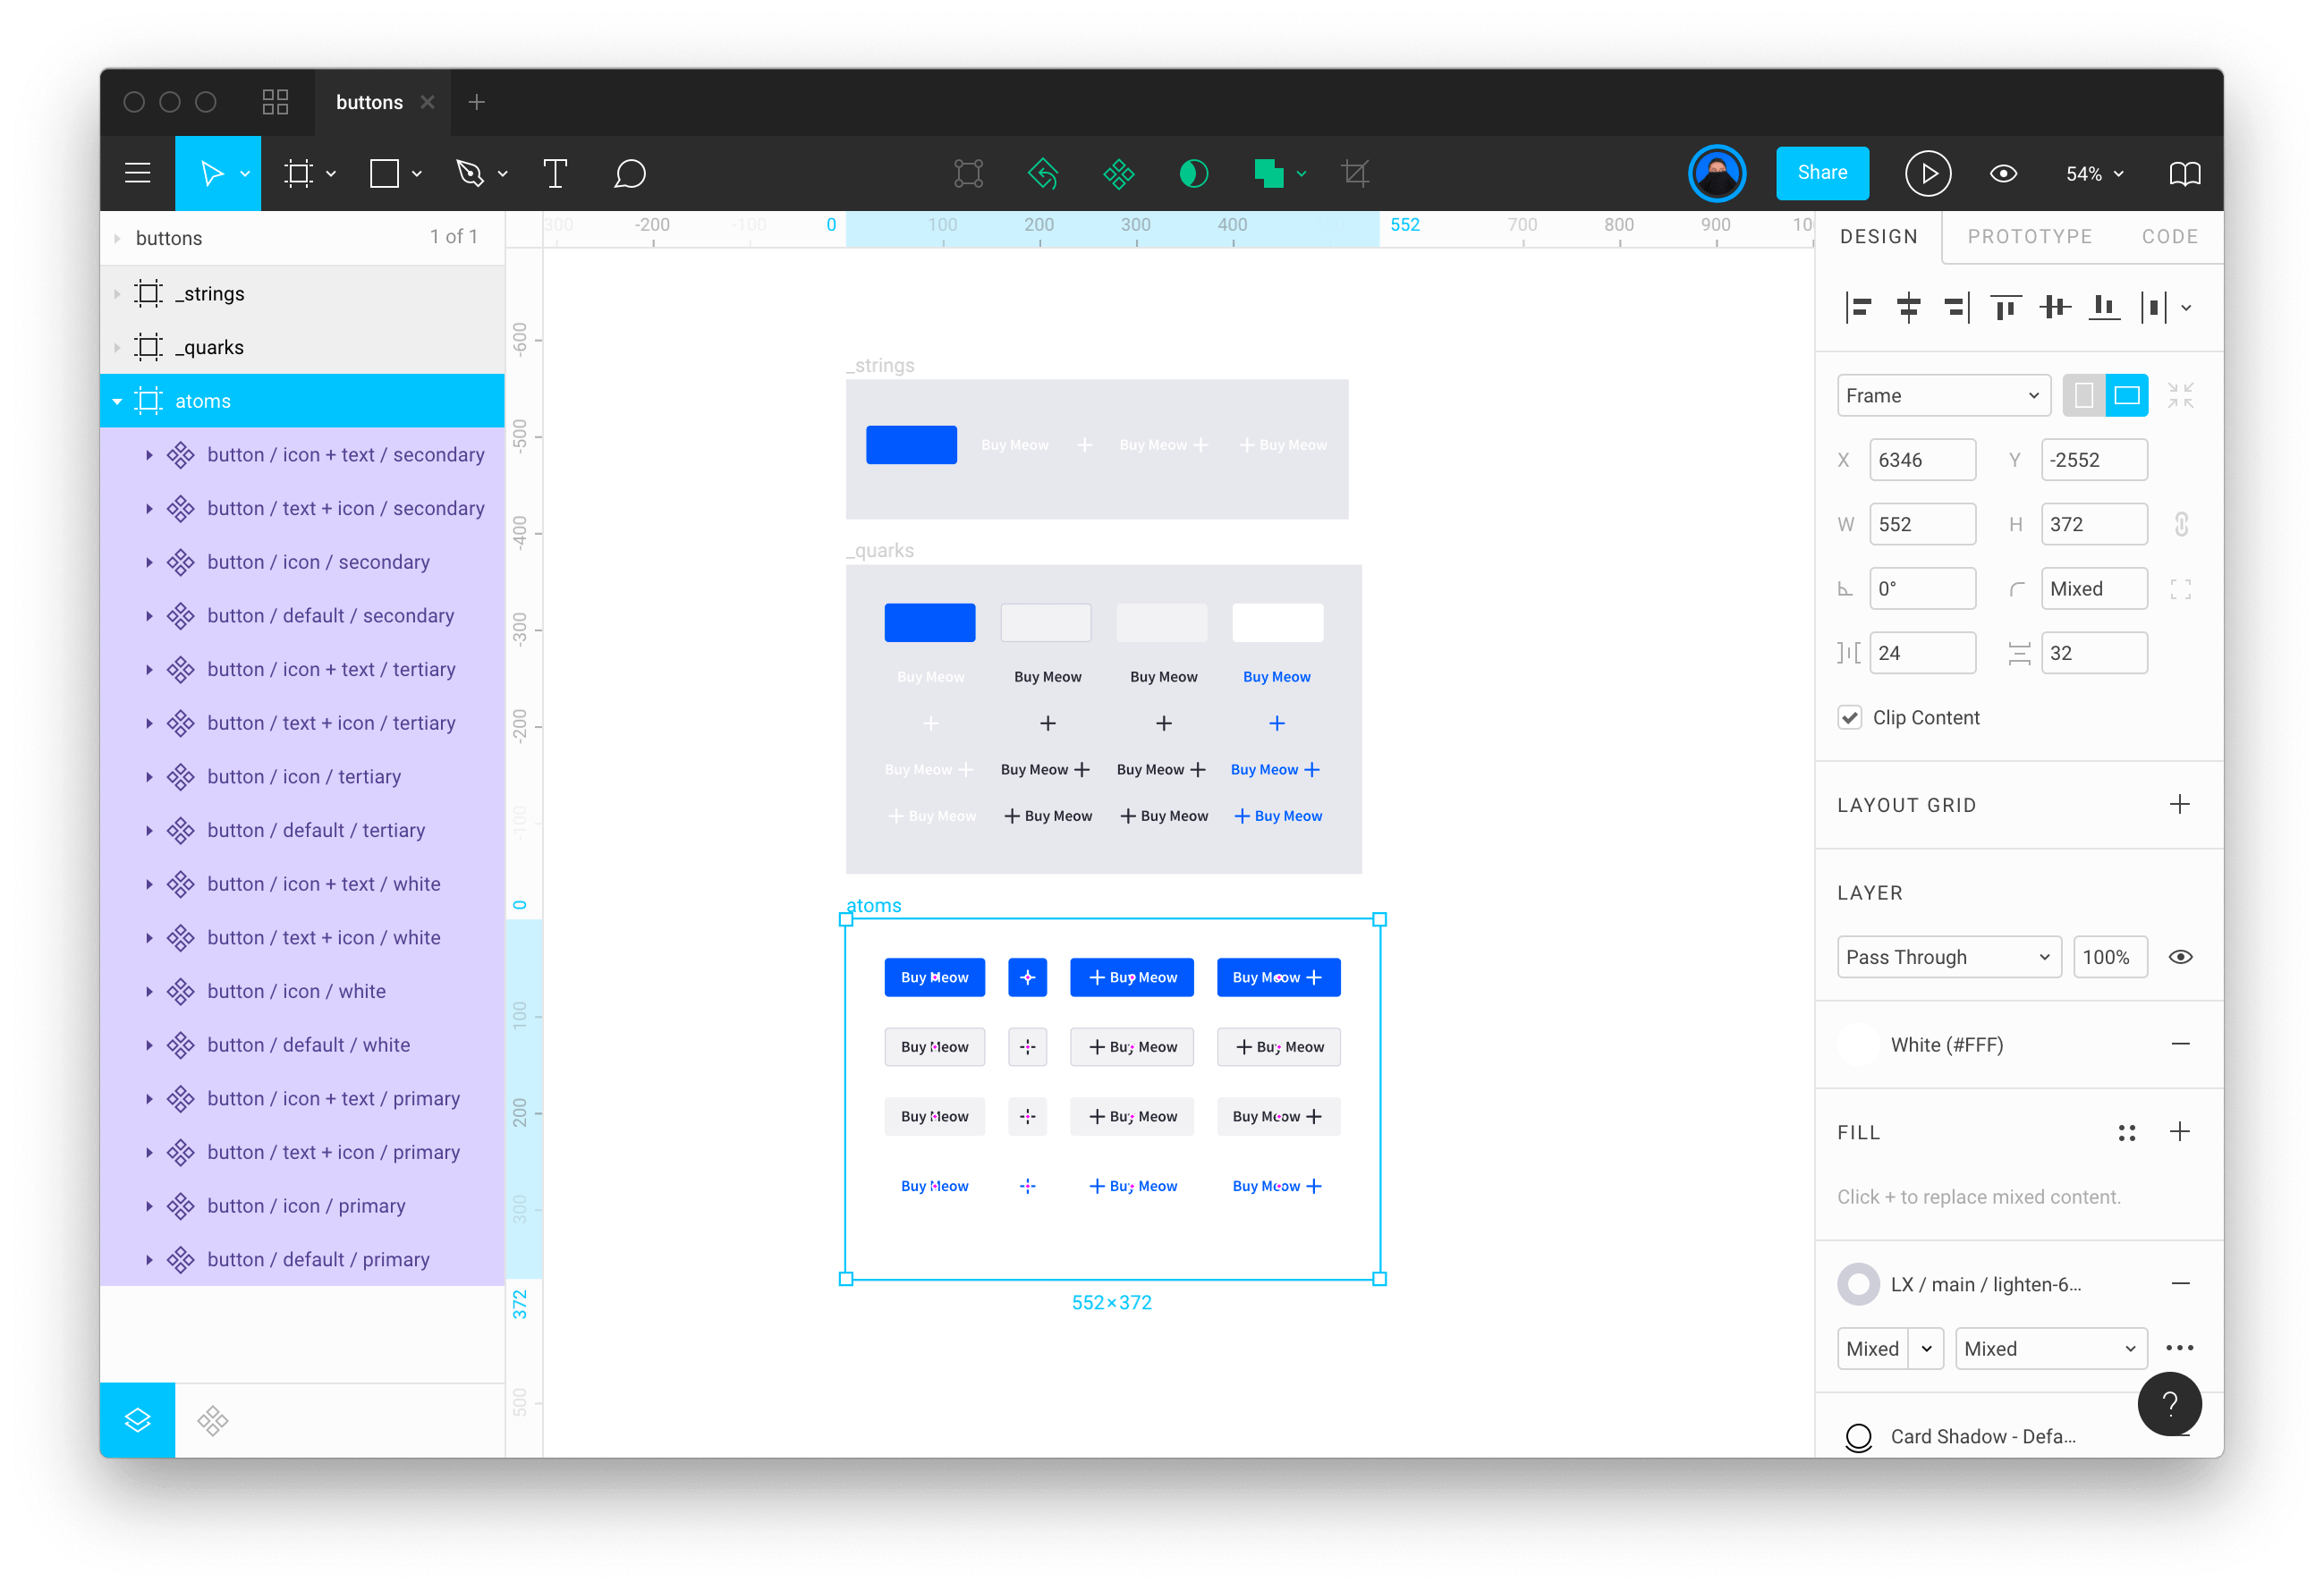Click the Share button
This screenshot has width=2324, height=1590.
coord(1821,173)
